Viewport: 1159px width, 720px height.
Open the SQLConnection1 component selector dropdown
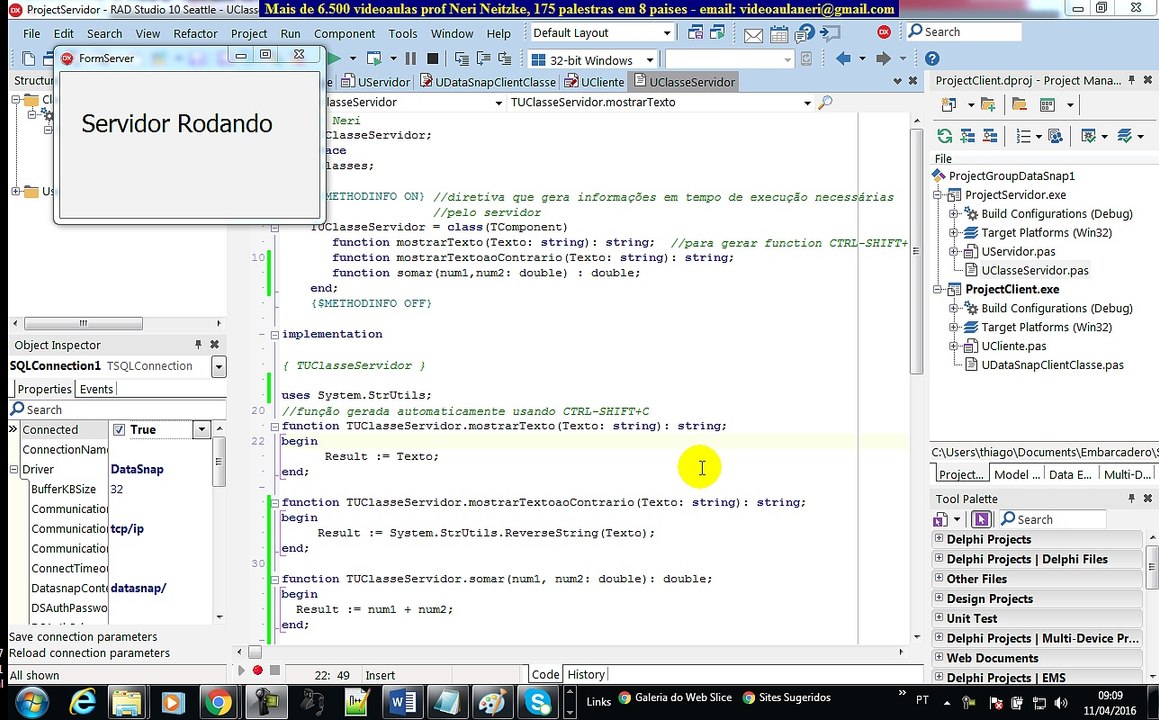coord(219,367)
